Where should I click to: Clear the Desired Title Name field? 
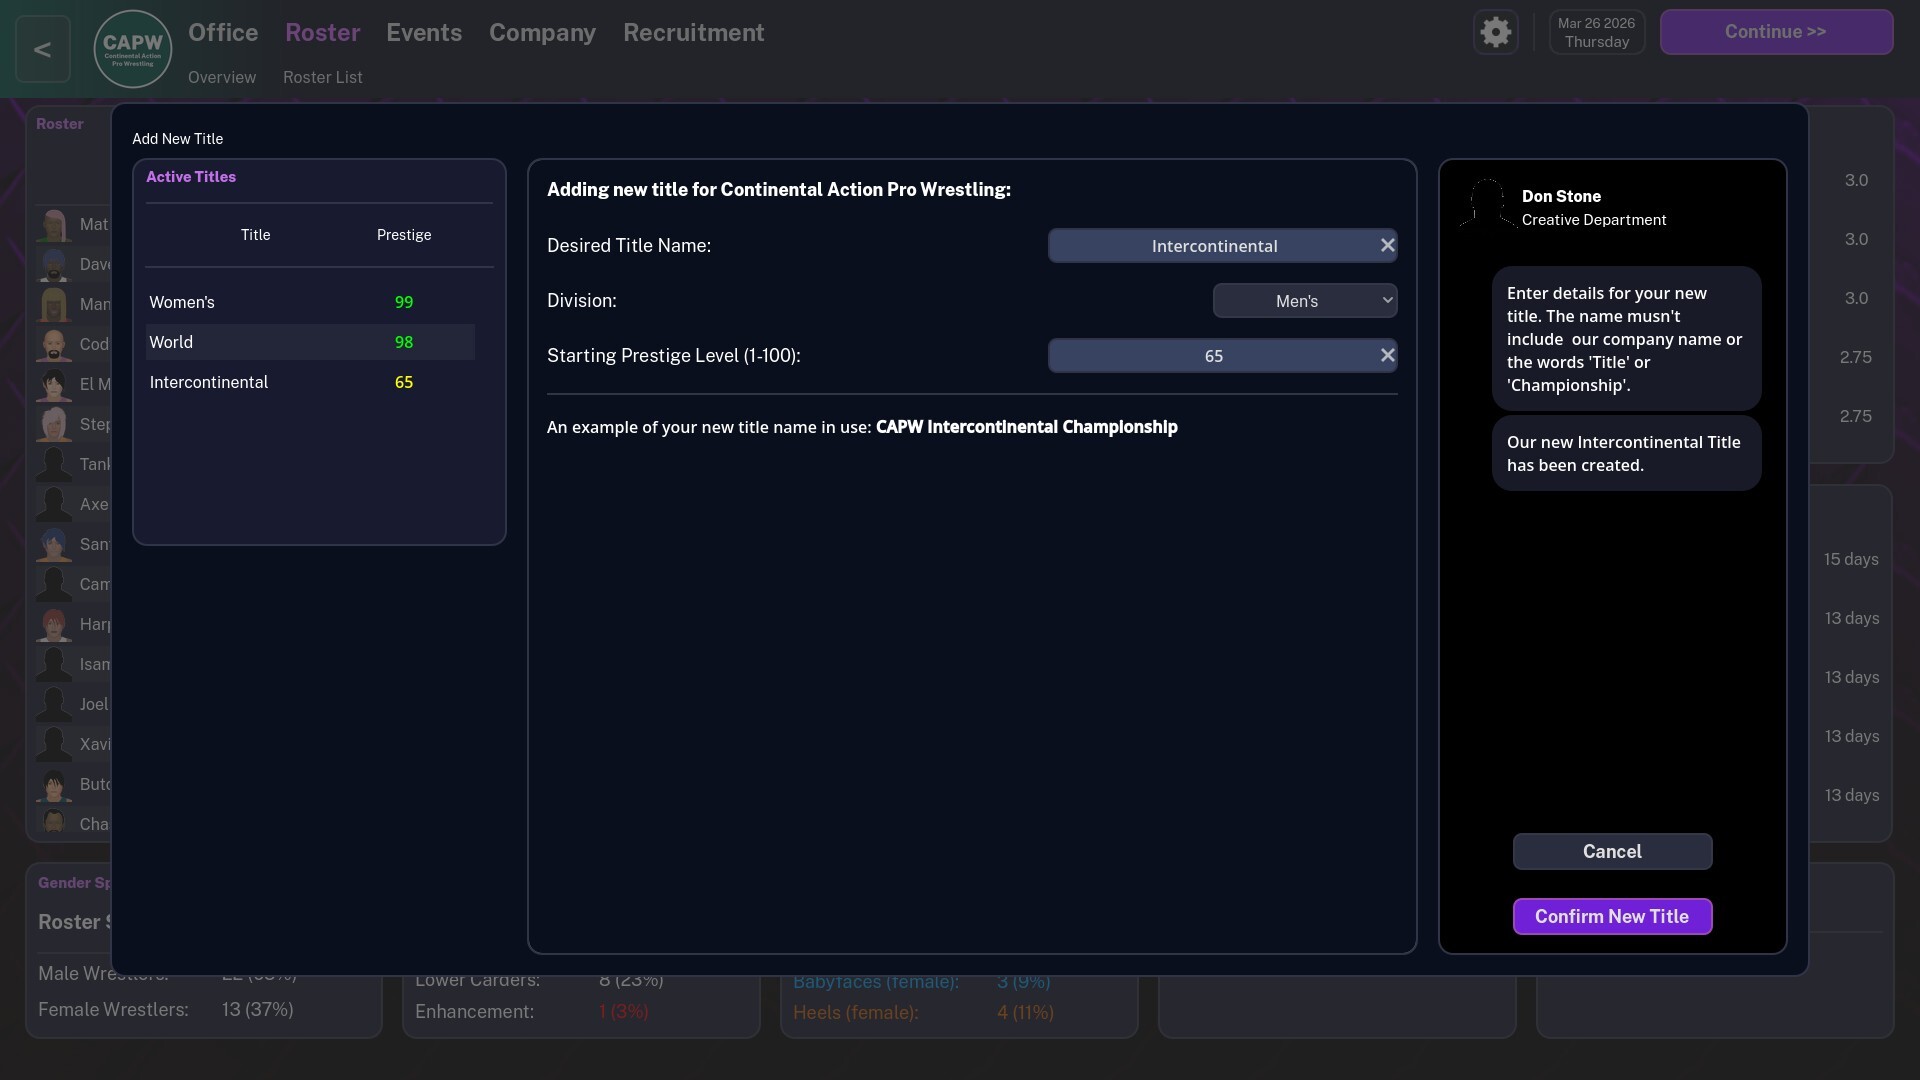[x=1387, y=245]
